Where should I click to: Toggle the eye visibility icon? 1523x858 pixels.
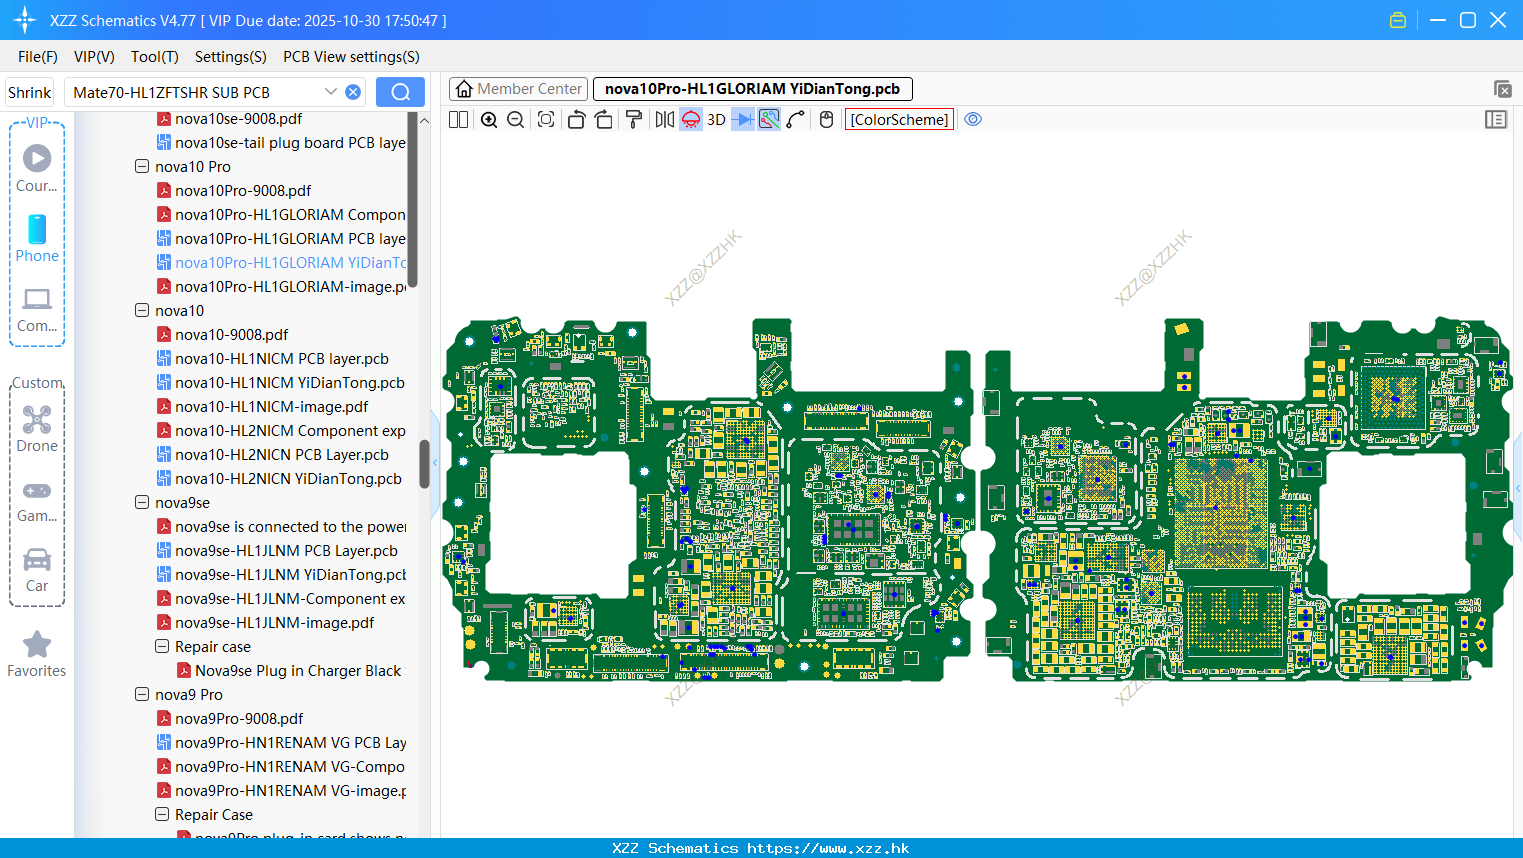click(x=973, y=120)
